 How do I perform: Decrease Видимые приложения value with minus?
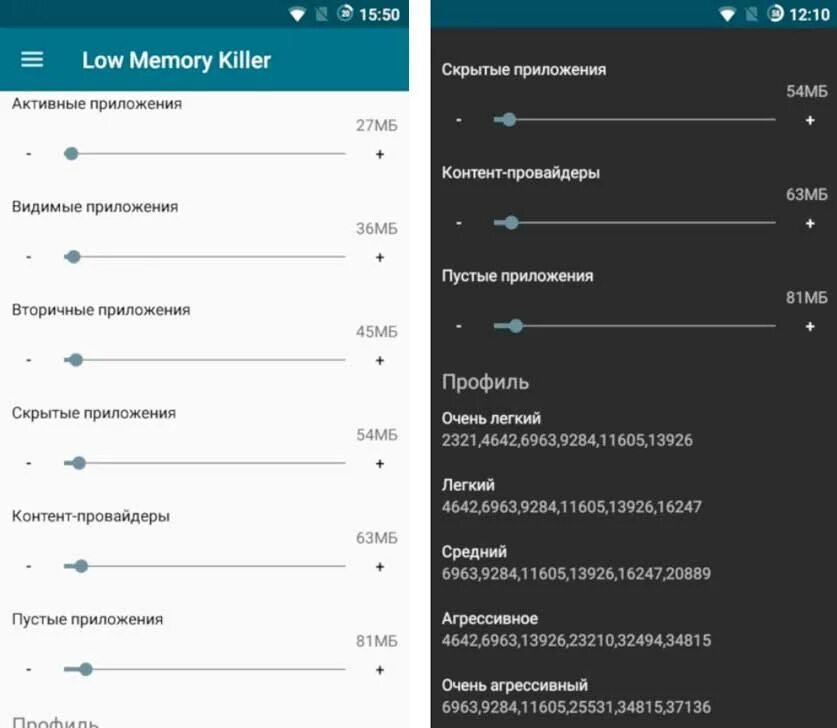pos(29,257)
